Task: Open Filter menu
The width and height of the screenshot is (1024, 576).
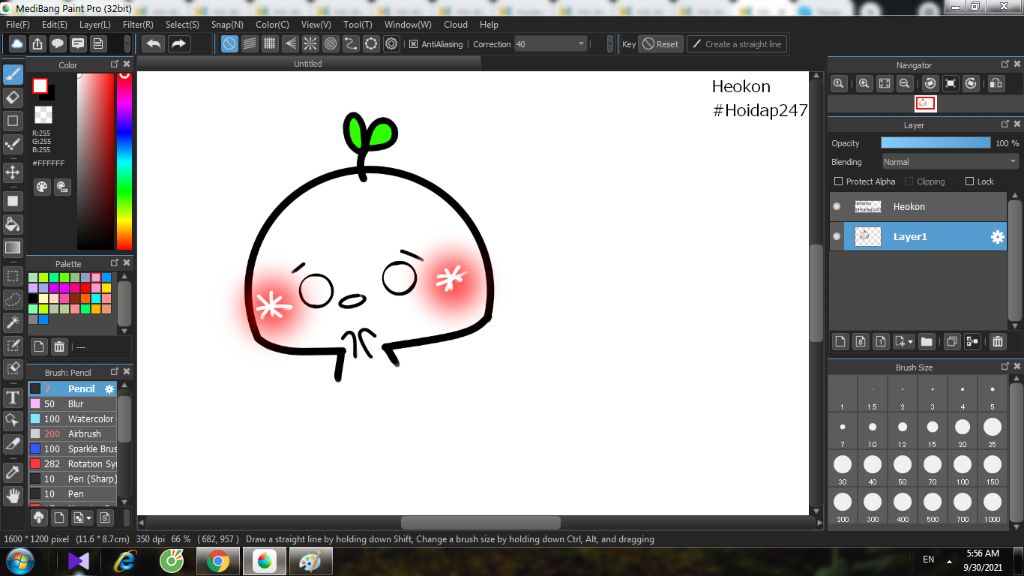Action: tap(138, 25)
